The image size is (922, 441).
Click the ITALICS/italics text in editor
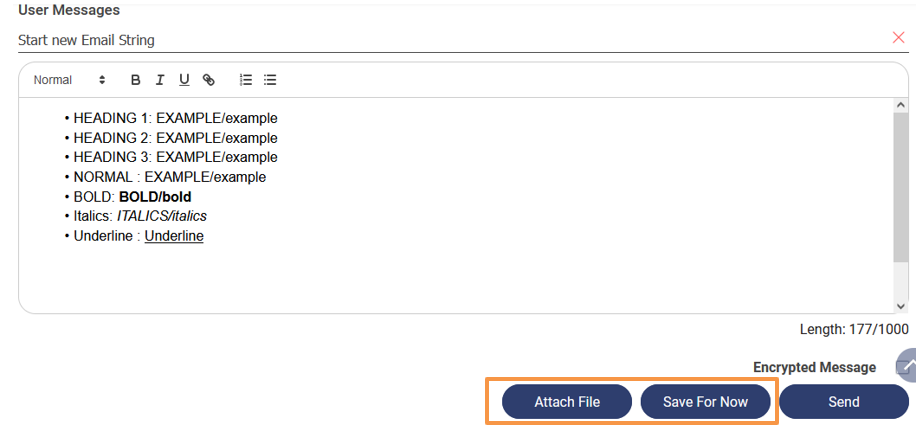point(162,216)
